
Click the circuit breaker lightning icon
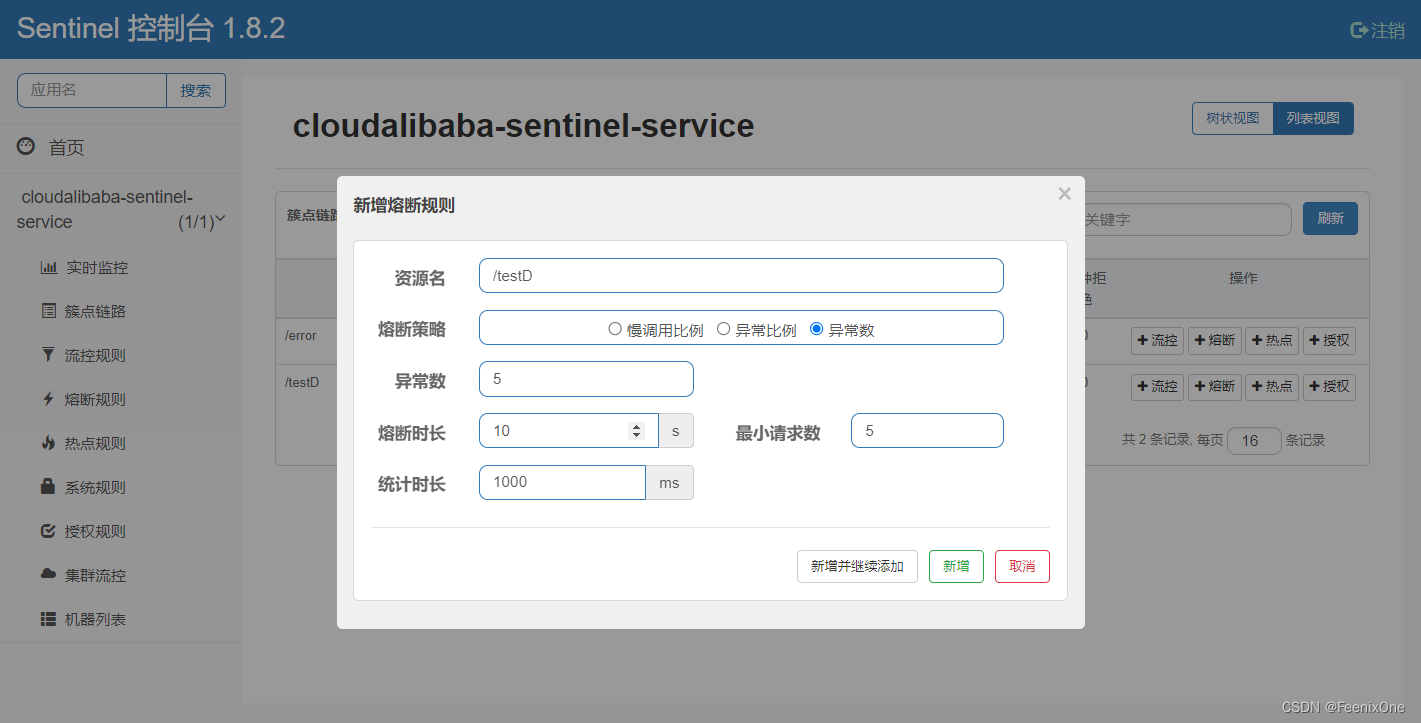point(48,399)
